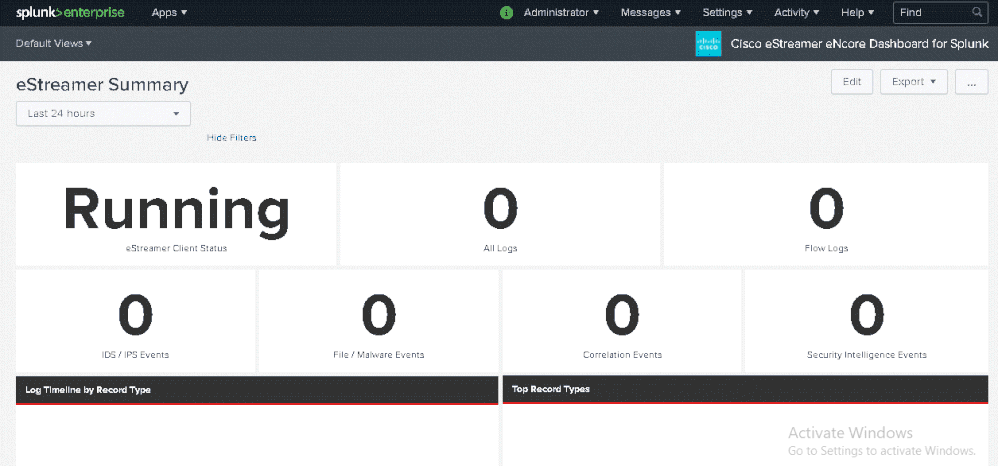Click the Cisco eStreamer eNcore Dashboard title
This screenshot has height=466, width=998.
point(860,44)
